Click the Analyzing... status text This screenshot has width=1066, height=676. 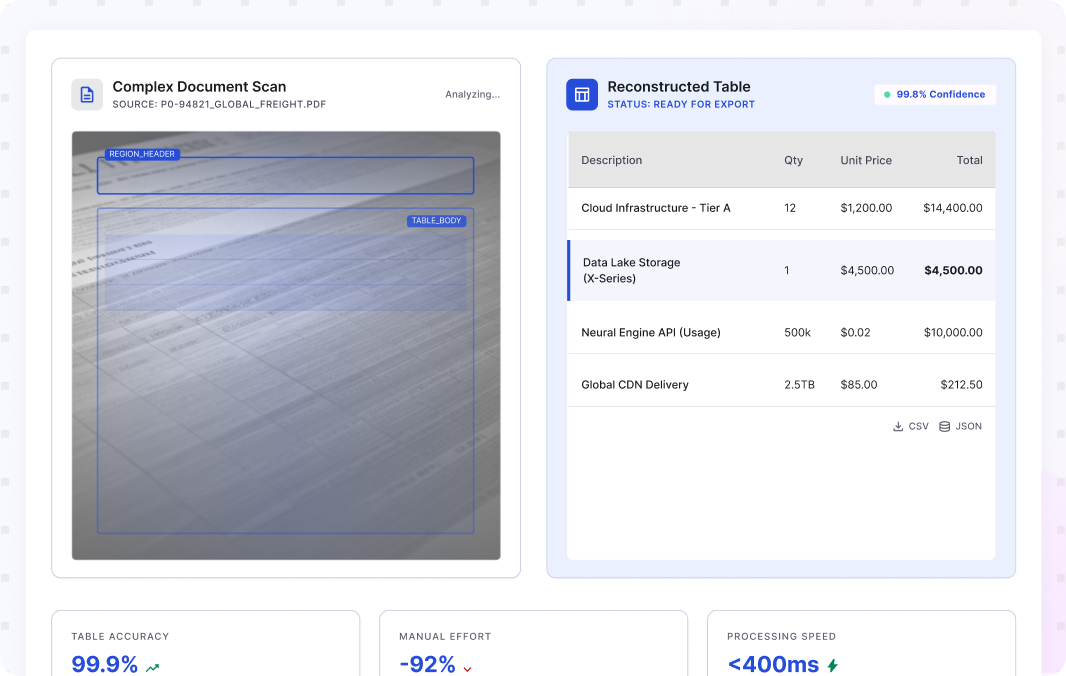tap(472, 95)
